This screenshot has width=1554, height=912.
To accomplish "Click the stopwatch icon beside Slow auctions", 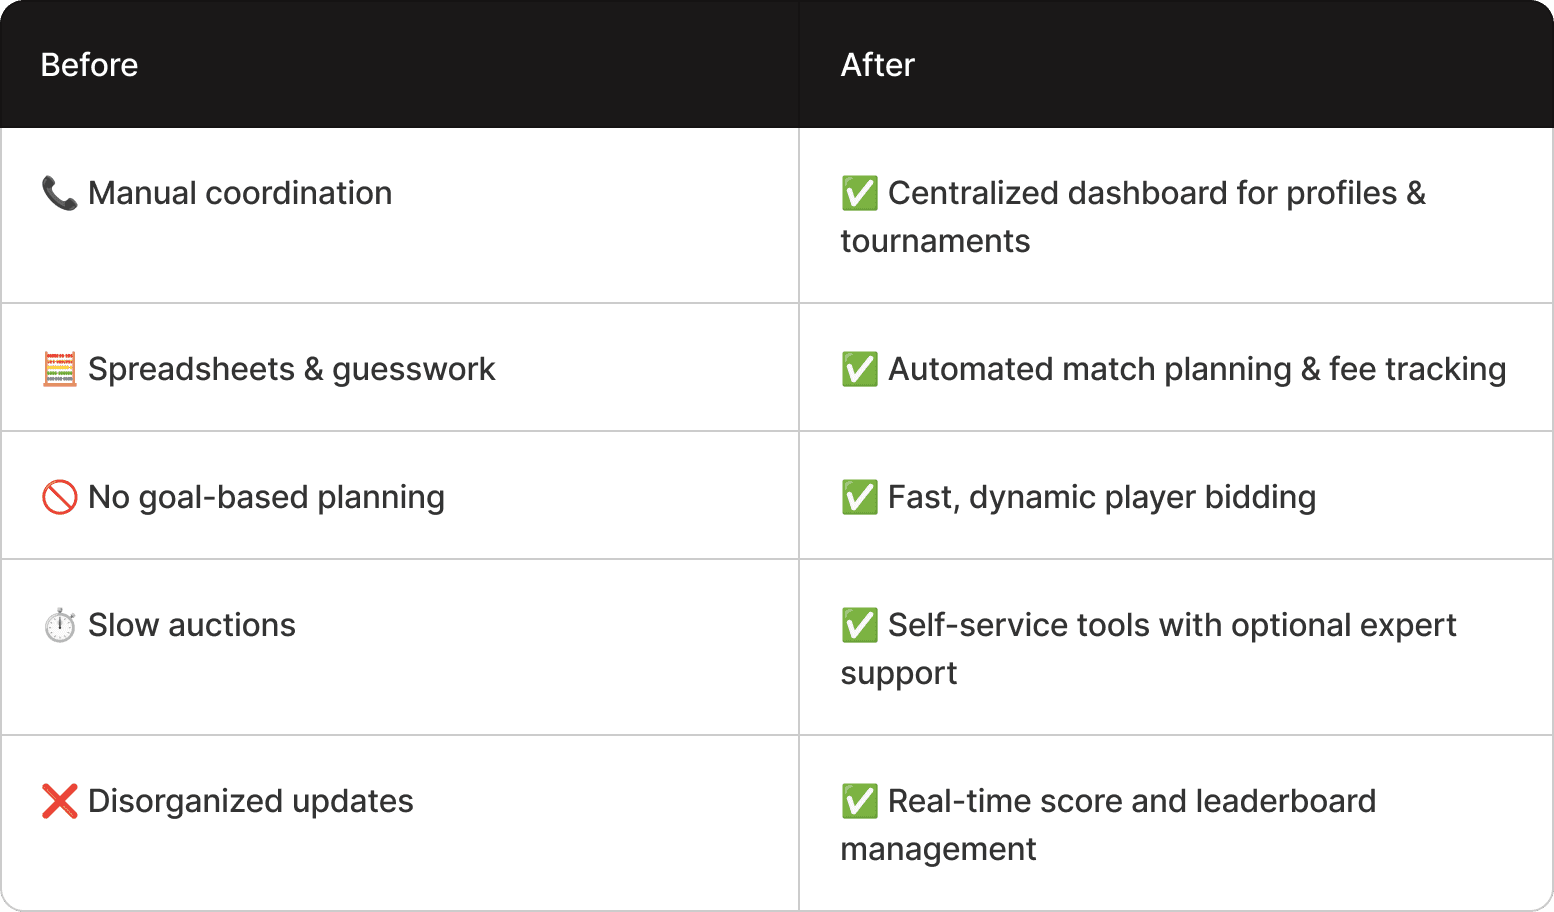I will click(x=60, y=625).
